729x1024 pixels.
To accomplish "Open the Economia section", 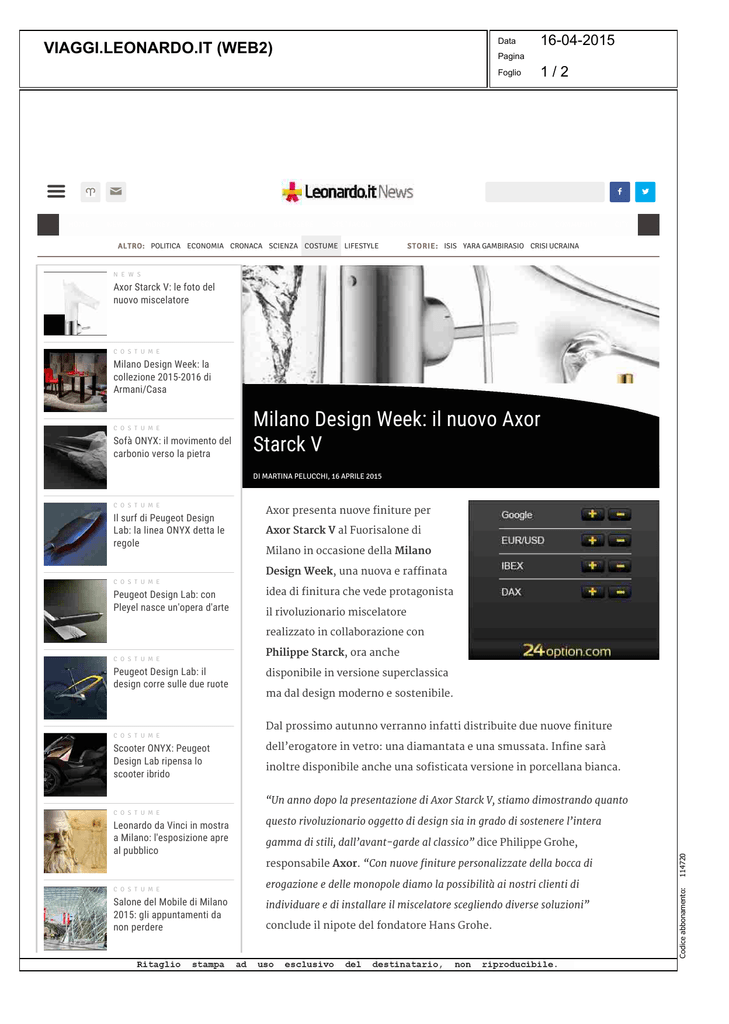I will [x=205, y=246].
